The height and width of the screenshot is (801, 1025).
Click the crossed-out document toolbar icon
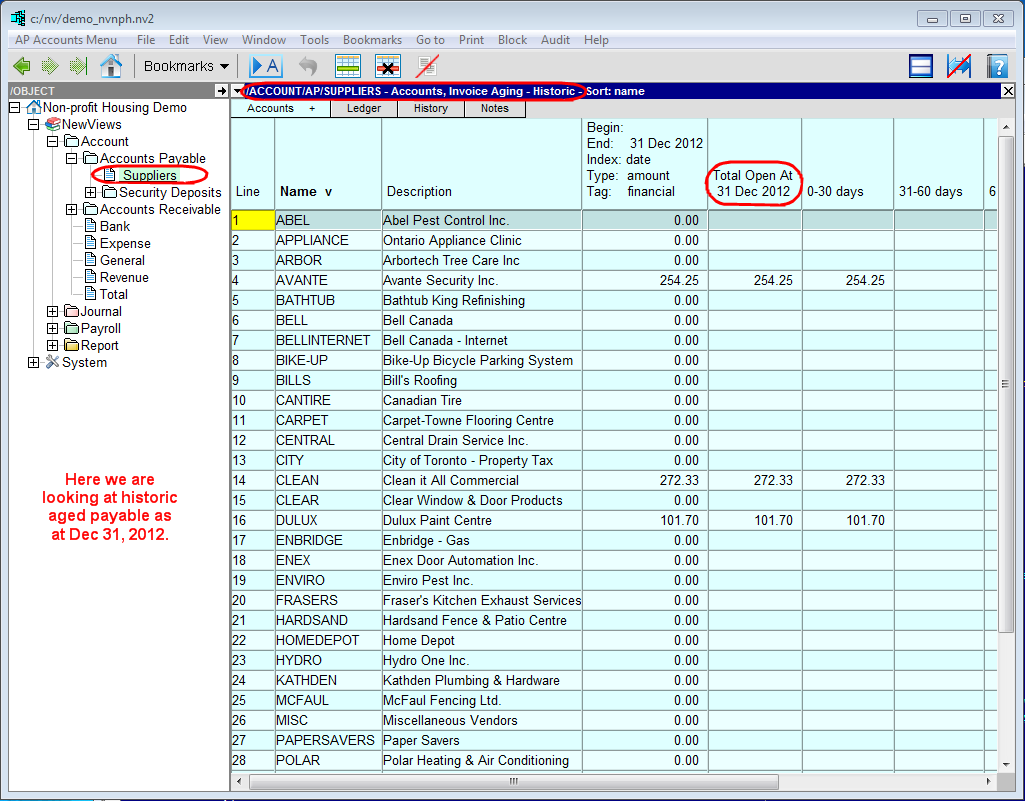point(428,66)
